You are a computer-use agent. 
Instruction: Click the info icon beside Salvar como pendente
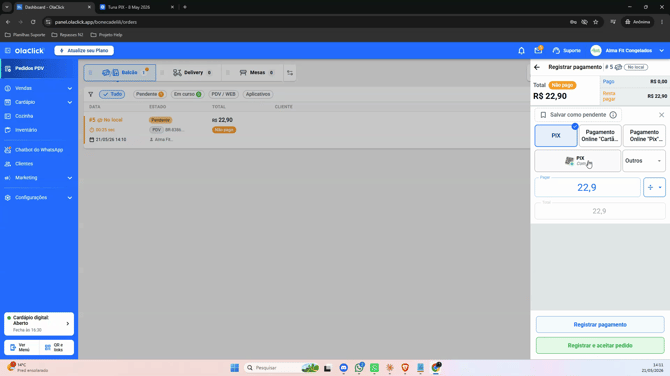pyautogui.click(x=613, y=115)
